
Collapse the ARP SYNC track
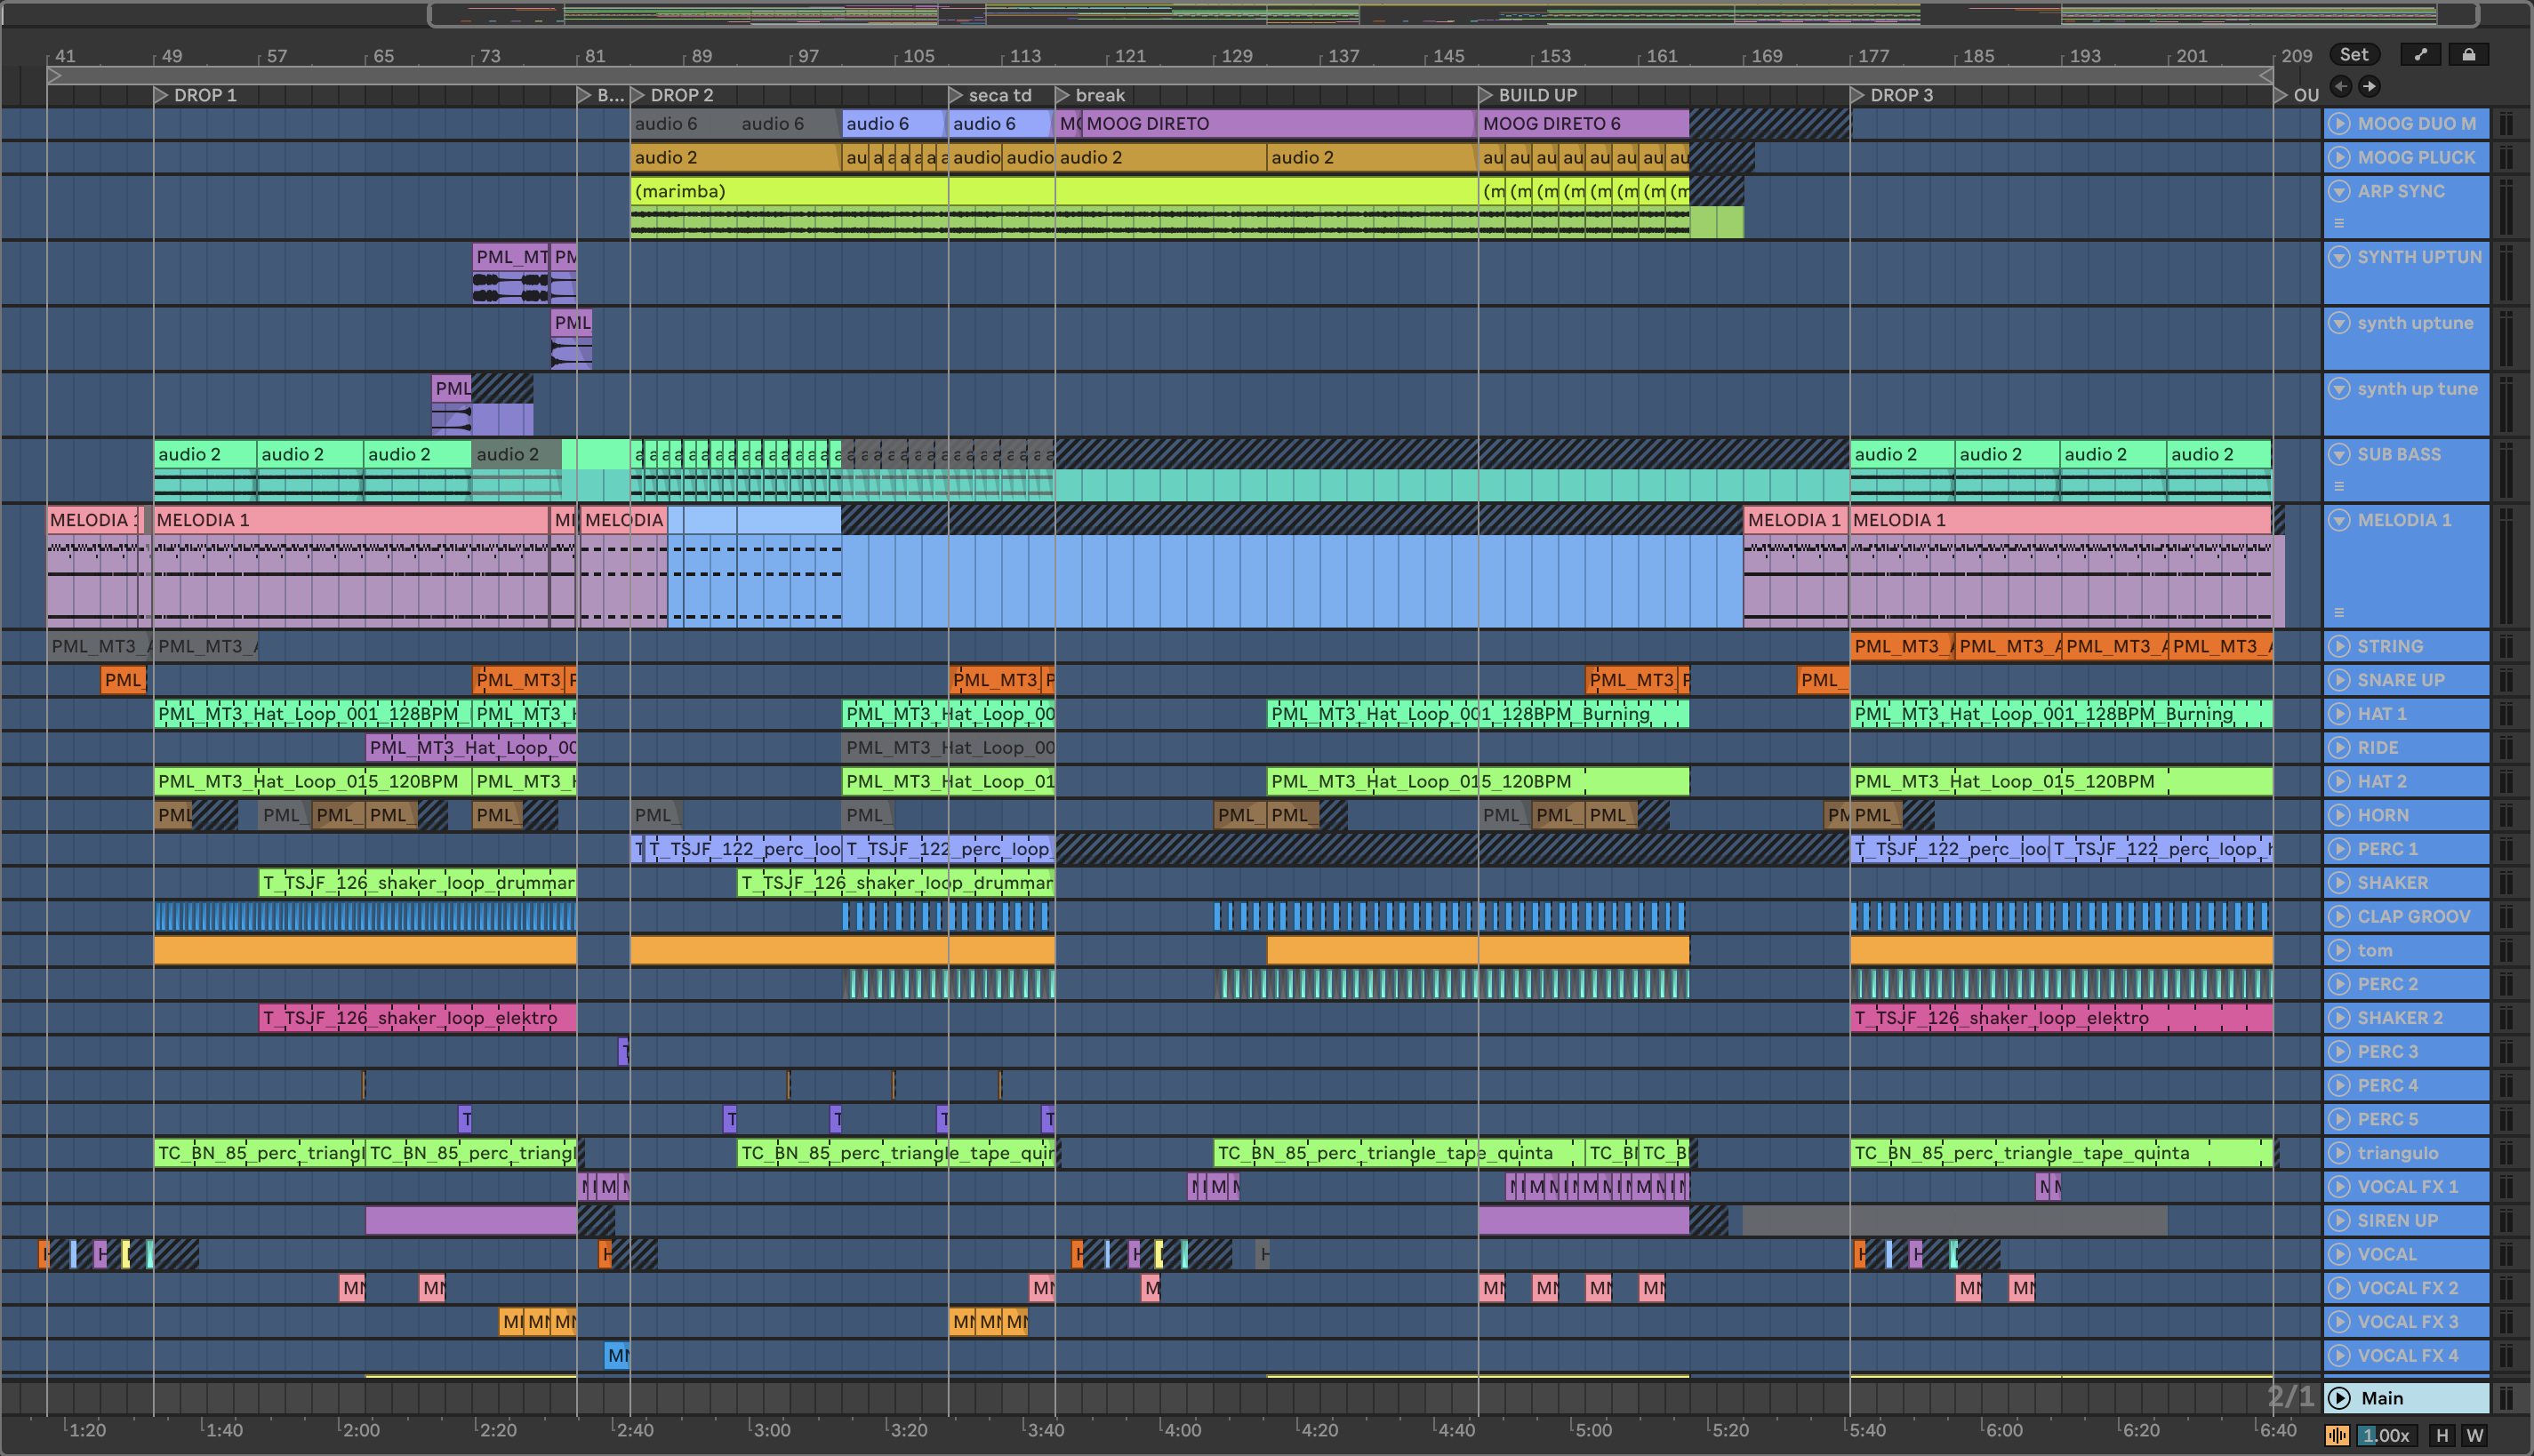2339,190
